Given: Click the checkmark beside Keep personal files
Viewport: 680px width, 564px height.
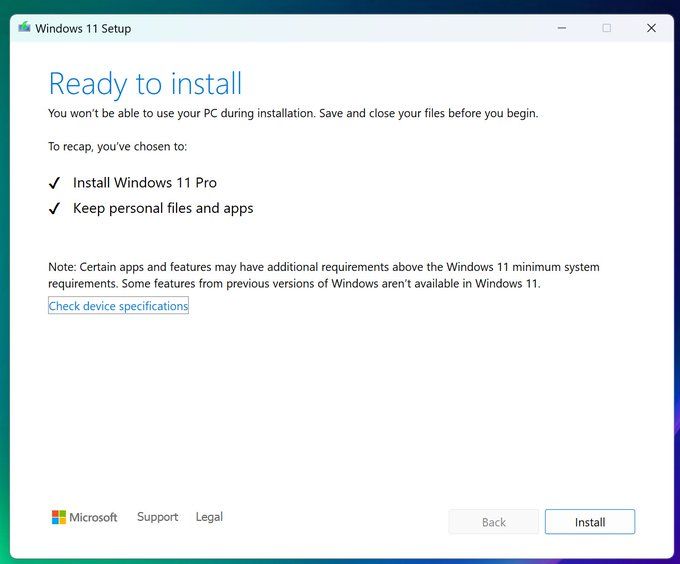Looking at the screenshot, I should click(54, 209).
